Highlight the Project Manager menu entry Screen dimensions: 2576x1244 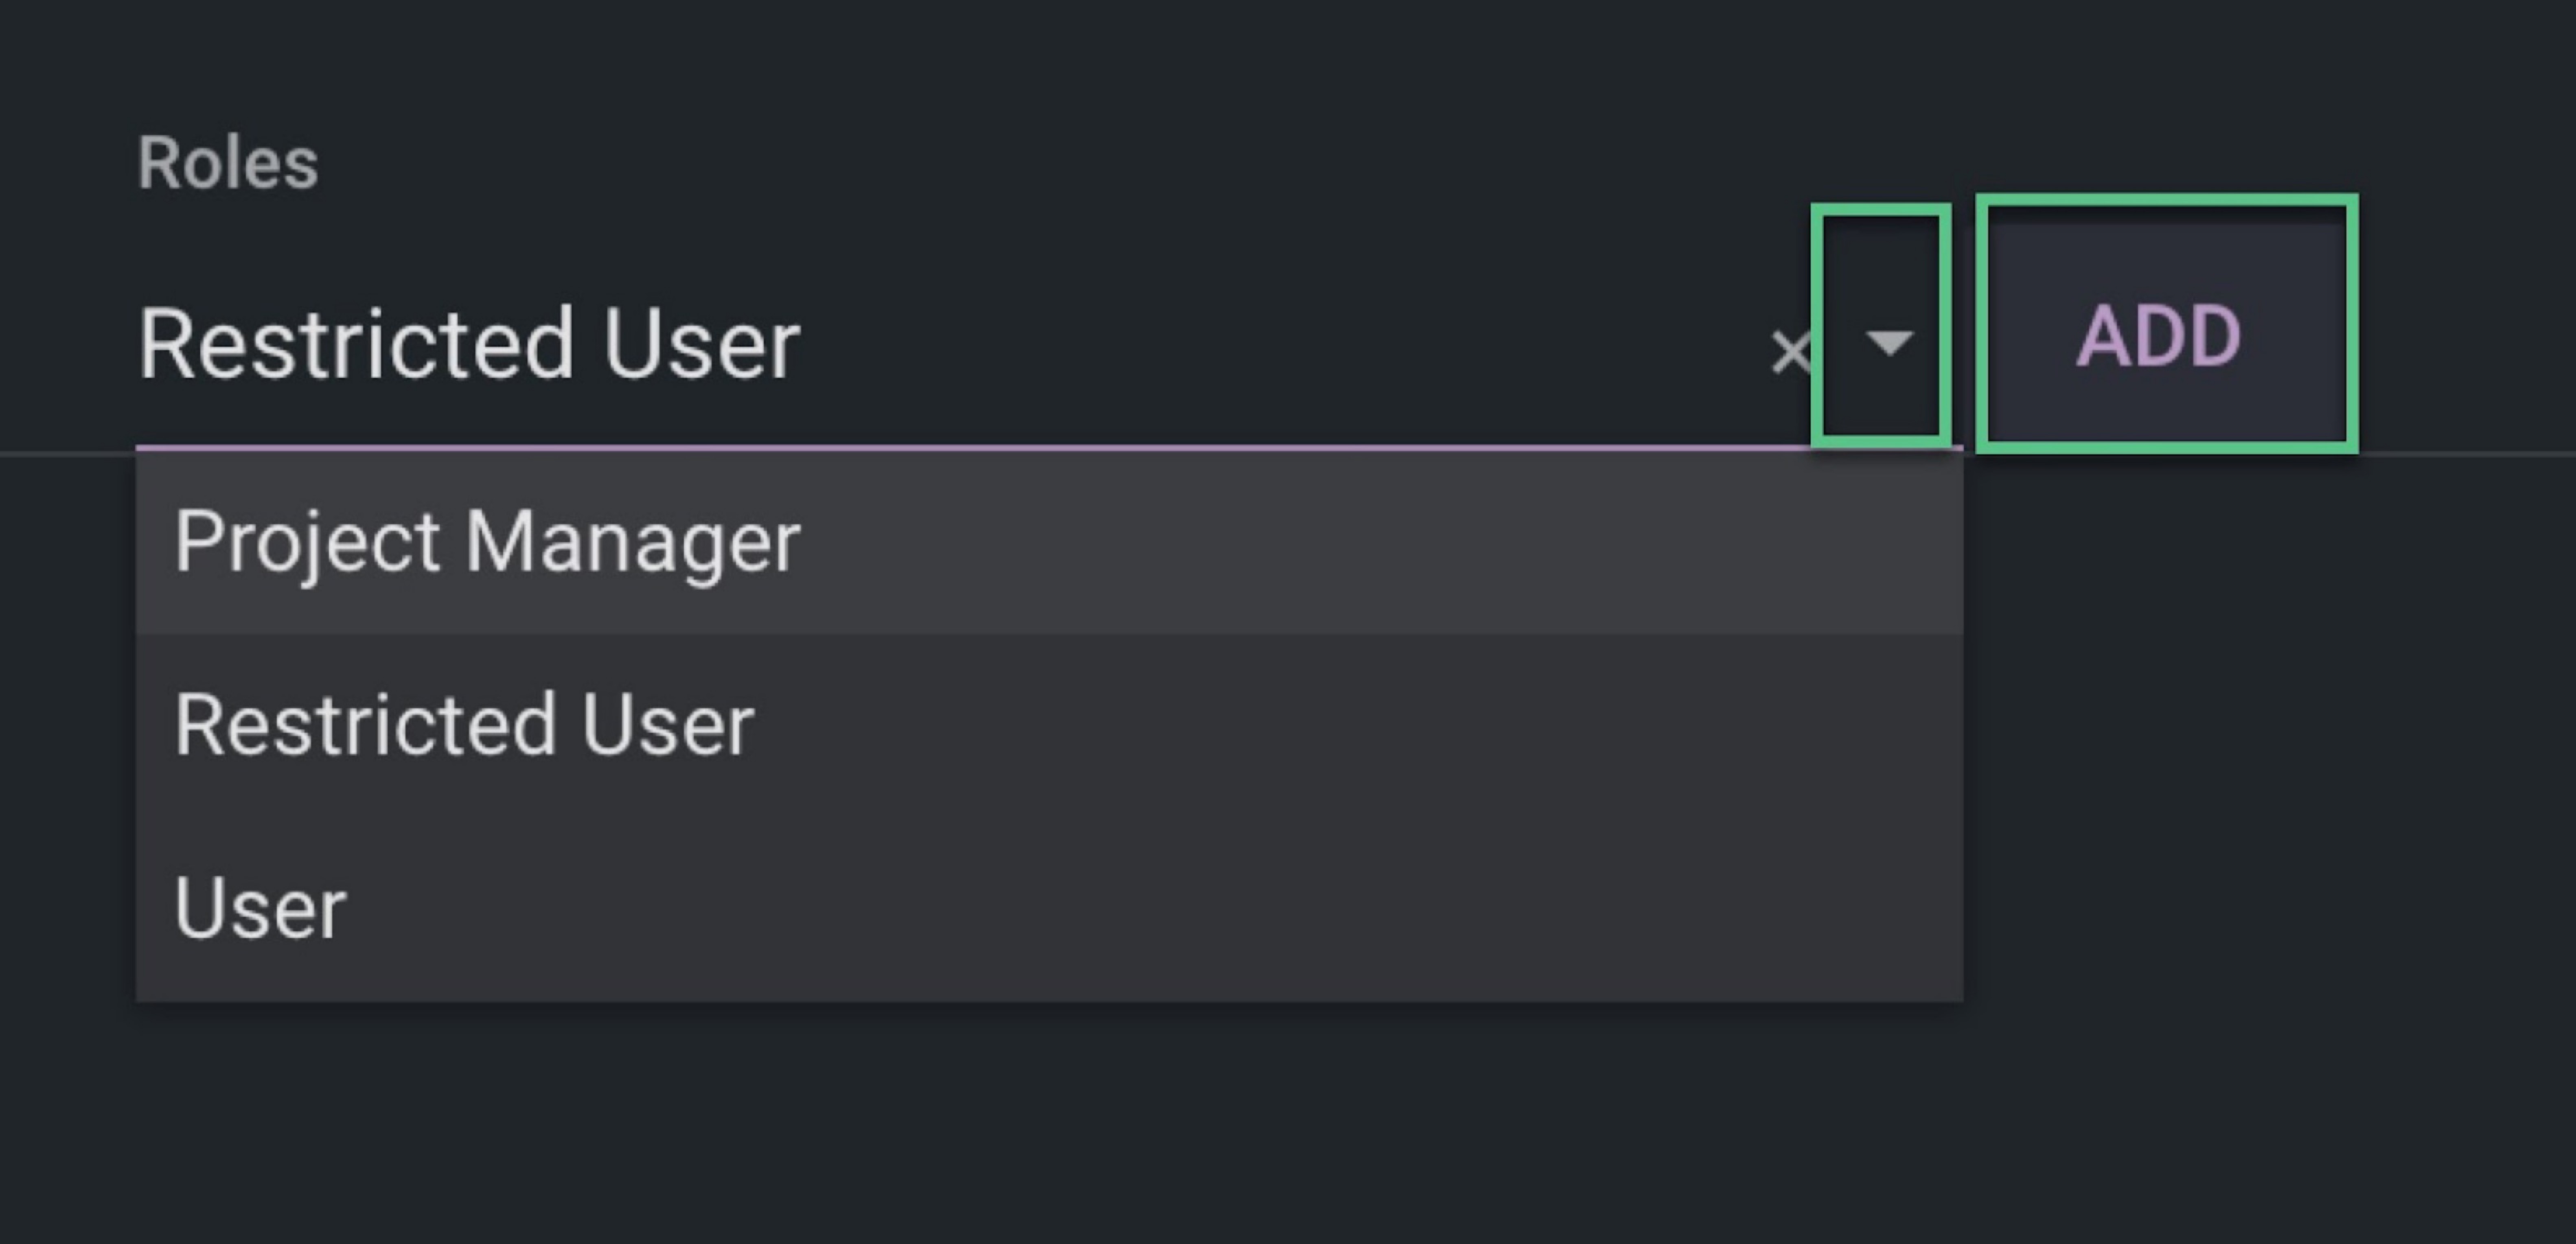coord(487,541)
